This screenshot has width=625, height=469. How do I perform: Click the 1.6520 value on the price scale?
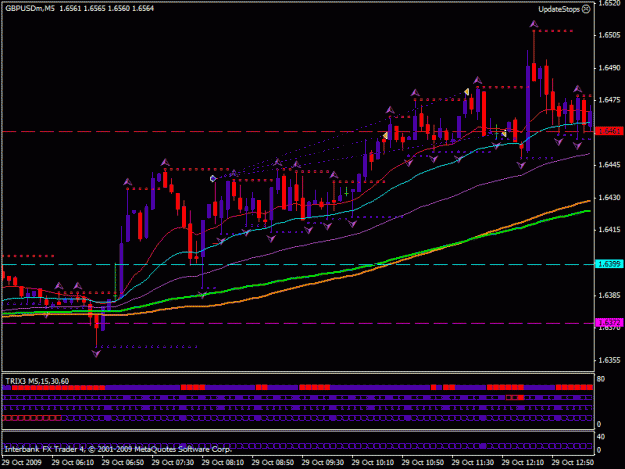(609, 3)
